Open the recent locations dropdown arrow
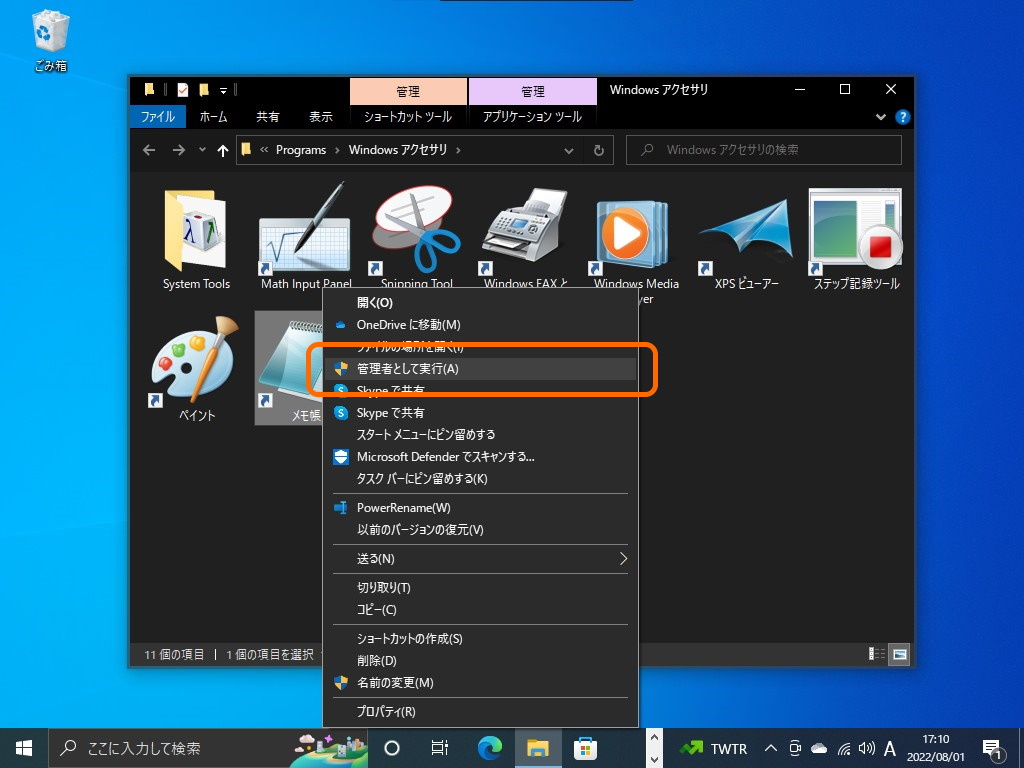The image size is (1024, 768). coord(202,150)
